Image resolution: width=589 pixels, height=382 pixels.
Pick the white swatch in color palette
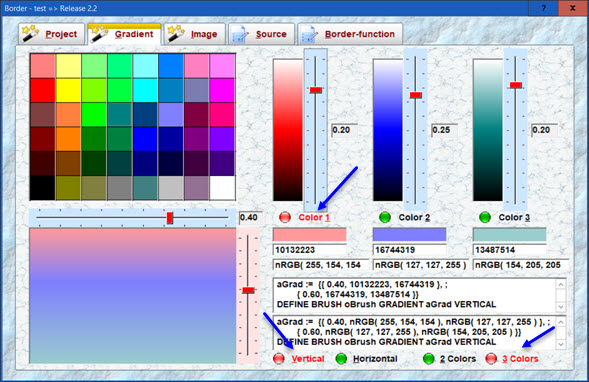click(x=222, y=187)
